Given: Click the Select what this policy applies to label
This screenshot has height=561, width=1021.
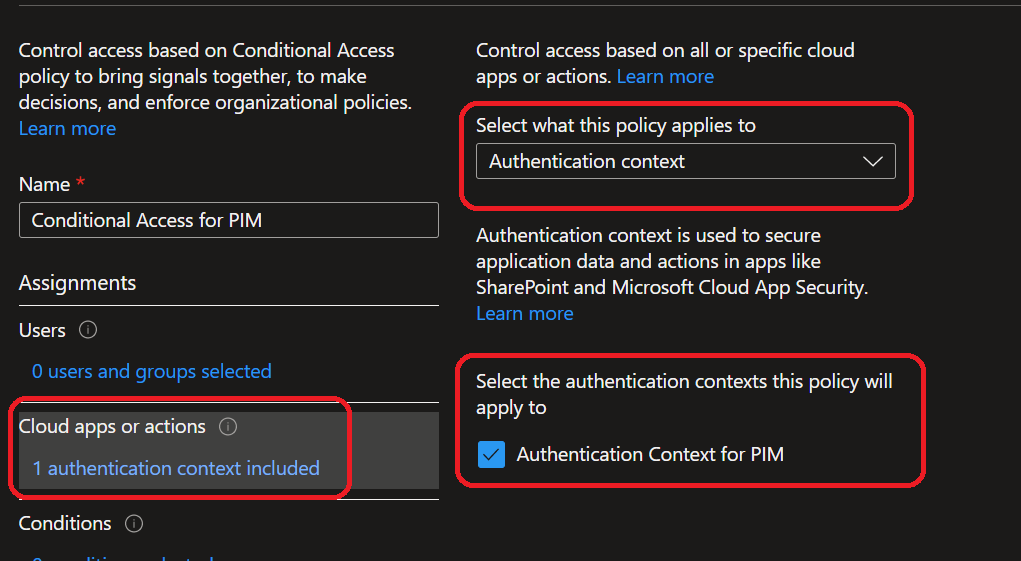Looking at the screenshot, I should click(x=615, y=126).
